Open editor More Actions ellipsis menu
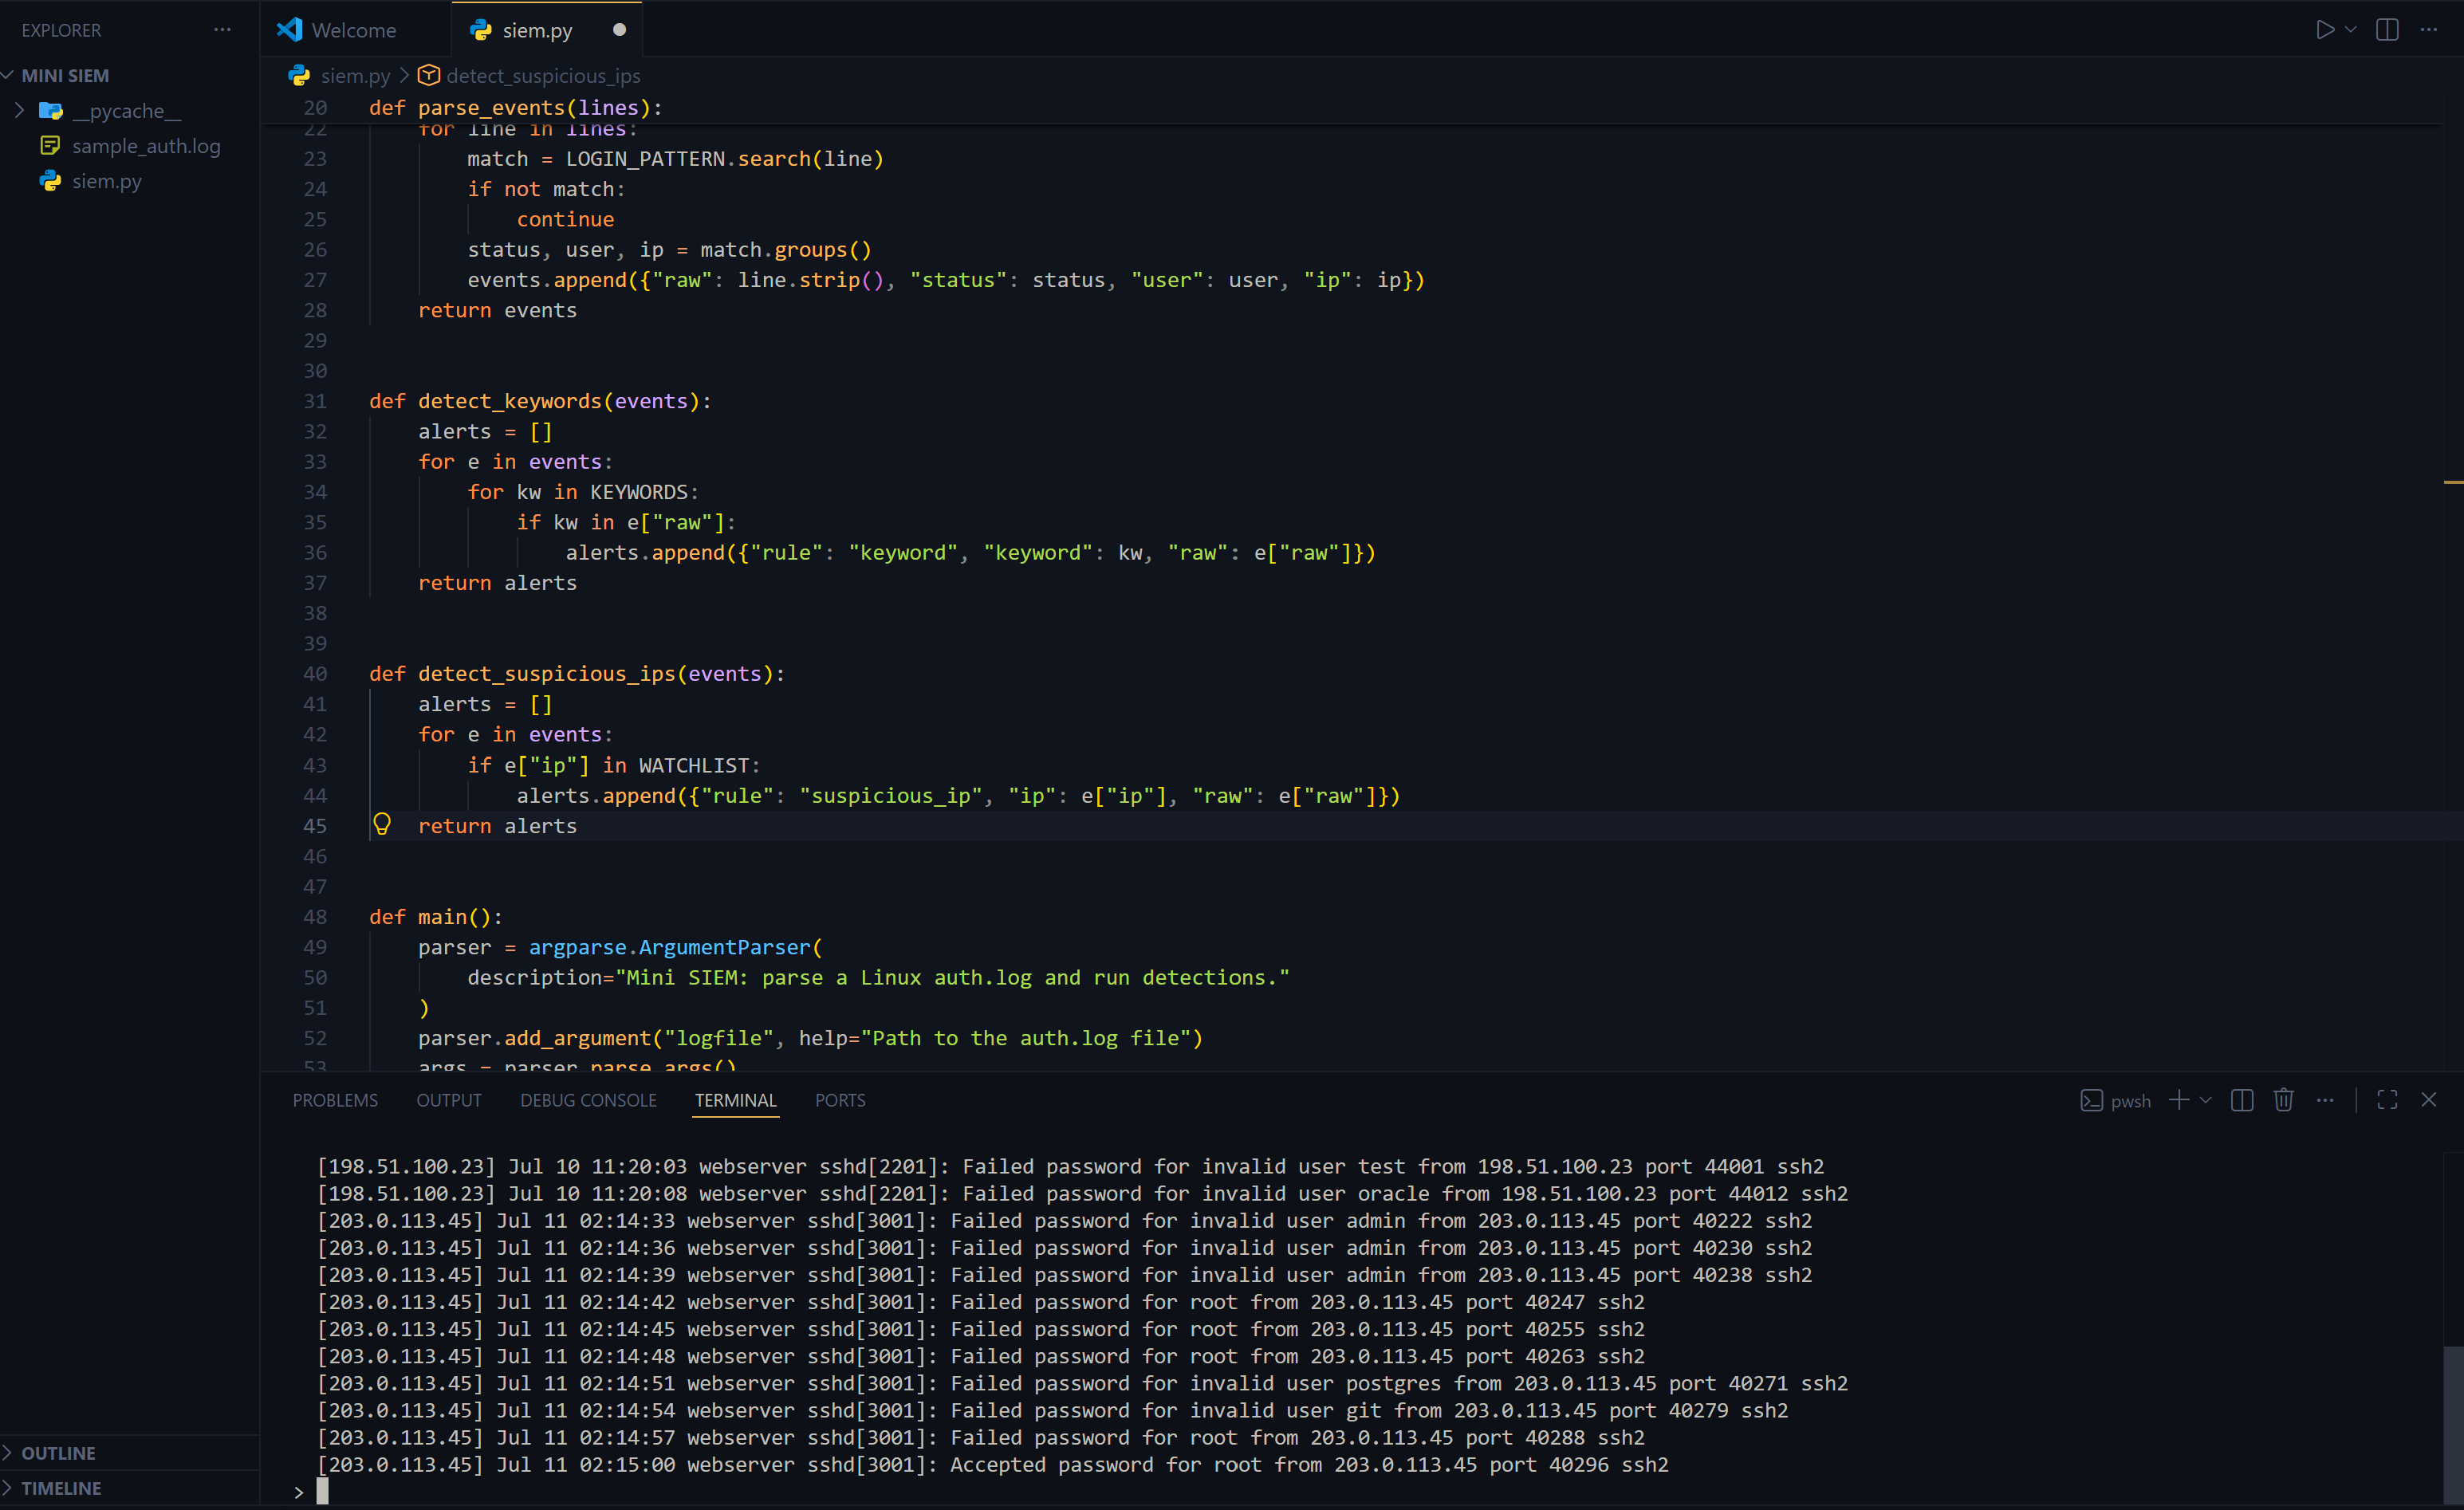 [x=2429, y=30]
